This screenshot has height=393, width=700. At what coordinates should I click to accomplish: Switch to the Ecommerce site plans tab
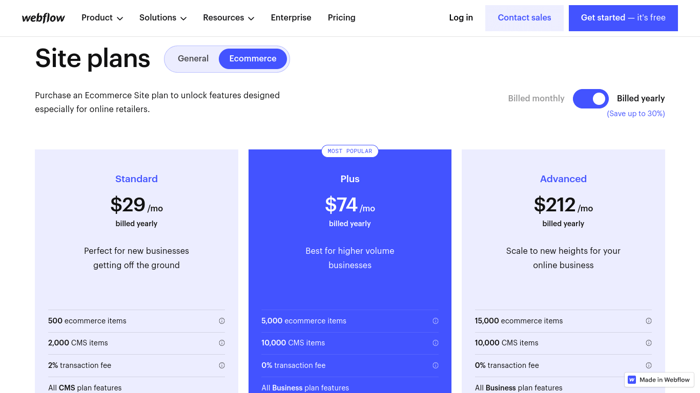[x=253, y=59]
